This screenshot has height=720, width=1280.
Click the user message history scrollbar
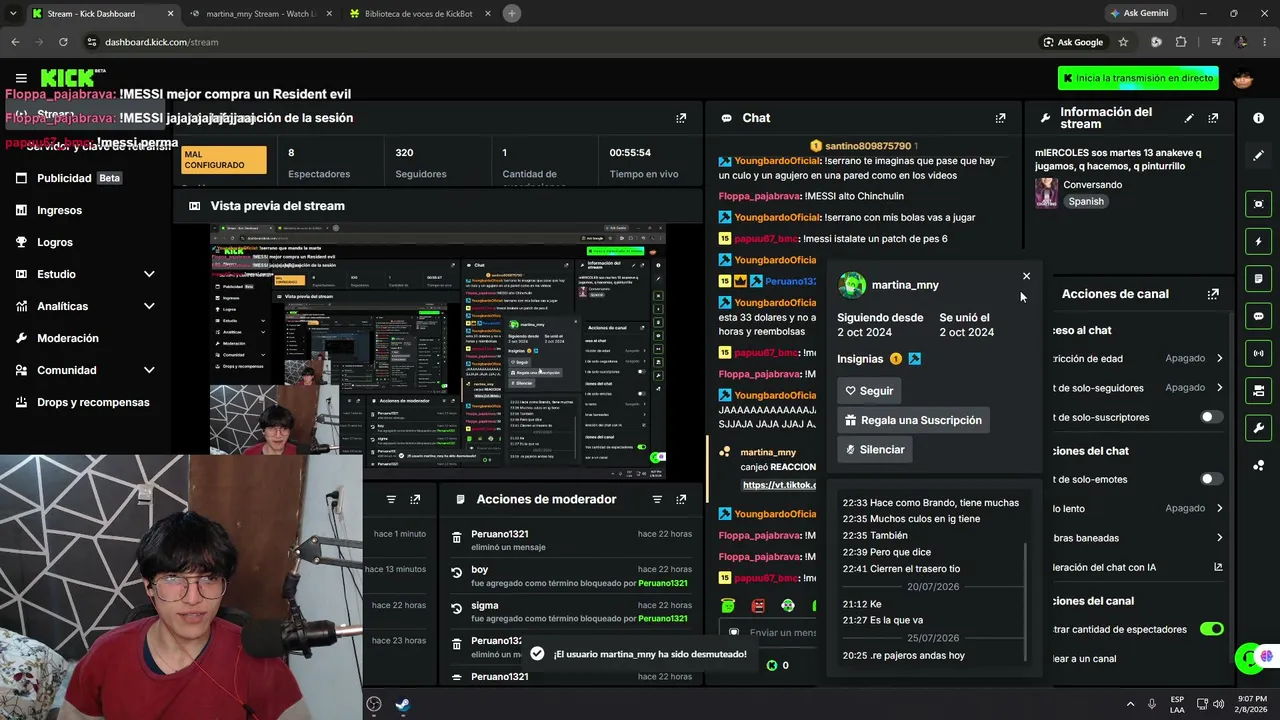1027,600
